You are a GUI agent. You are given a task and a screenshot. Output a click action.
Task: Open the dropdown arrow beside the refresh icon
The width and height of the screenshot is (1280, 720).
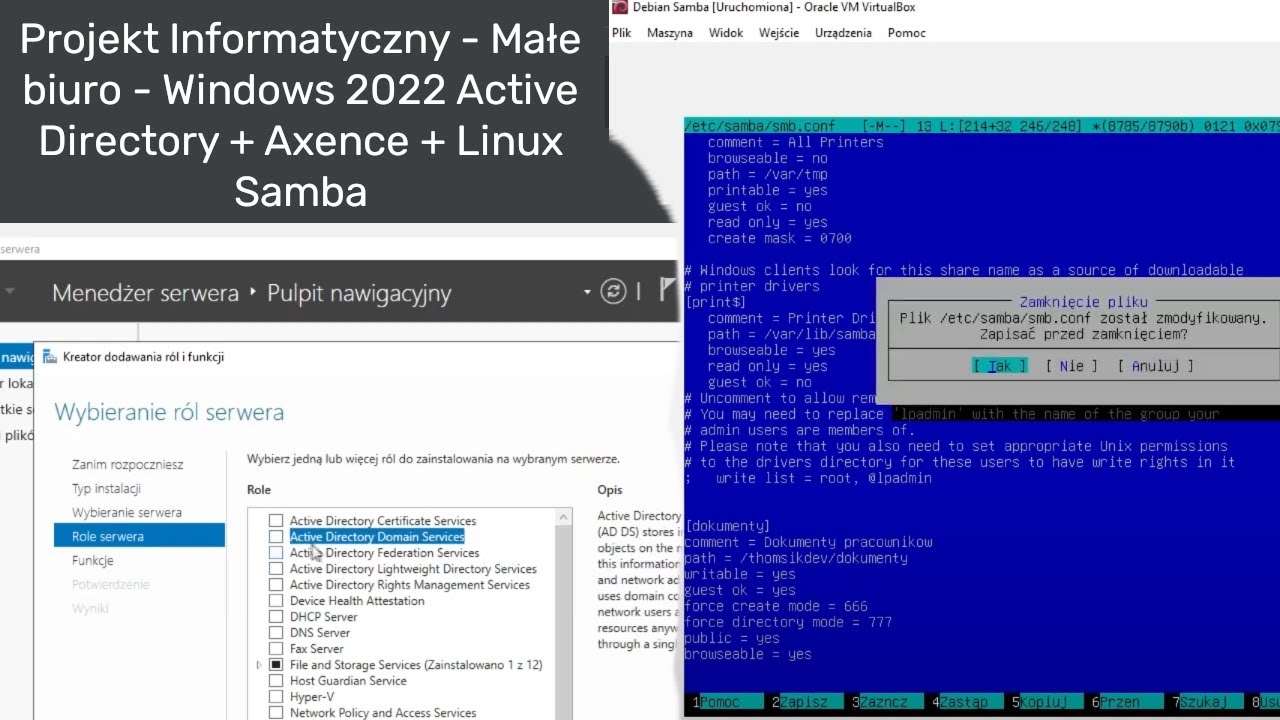point(587,293)
